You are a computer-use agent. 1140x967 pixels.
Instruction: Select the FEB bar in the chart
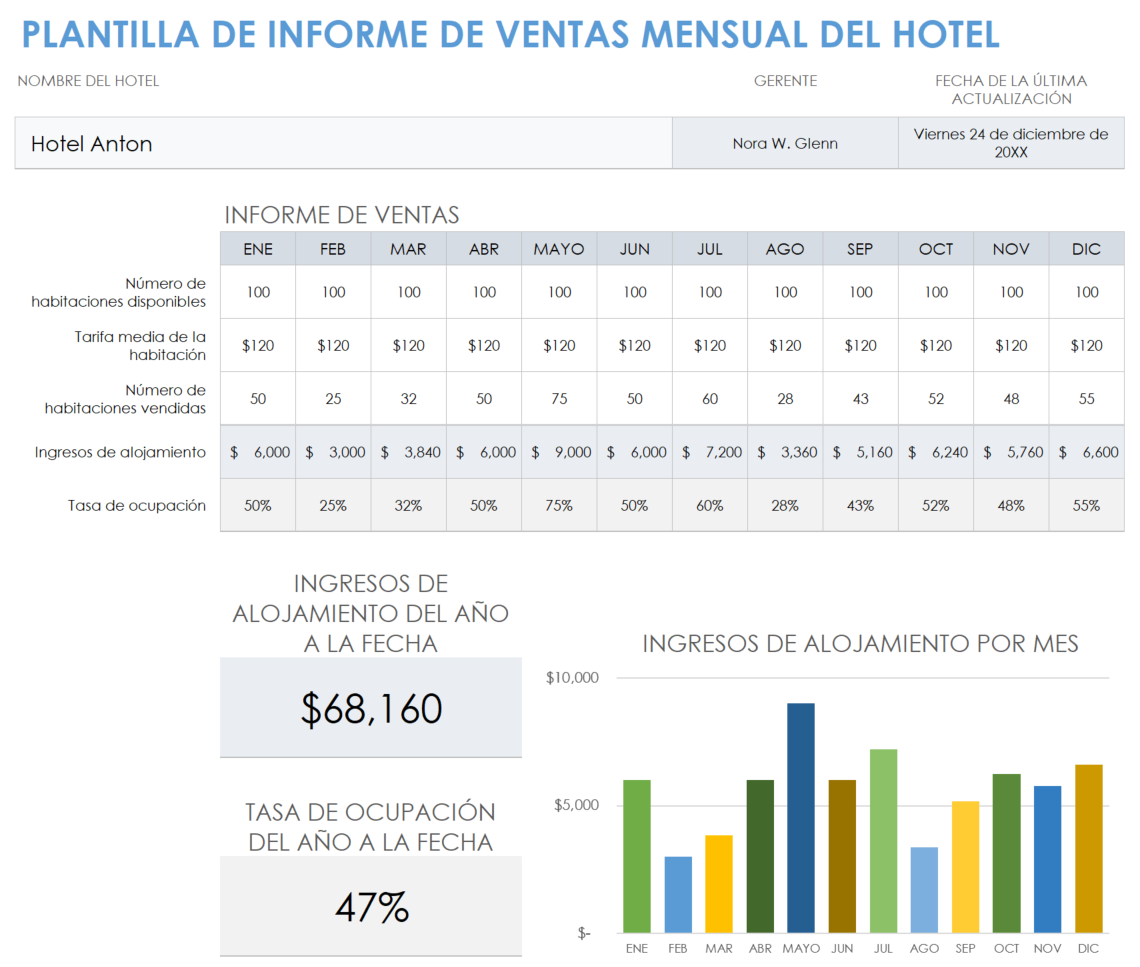(x=678, y=895)
